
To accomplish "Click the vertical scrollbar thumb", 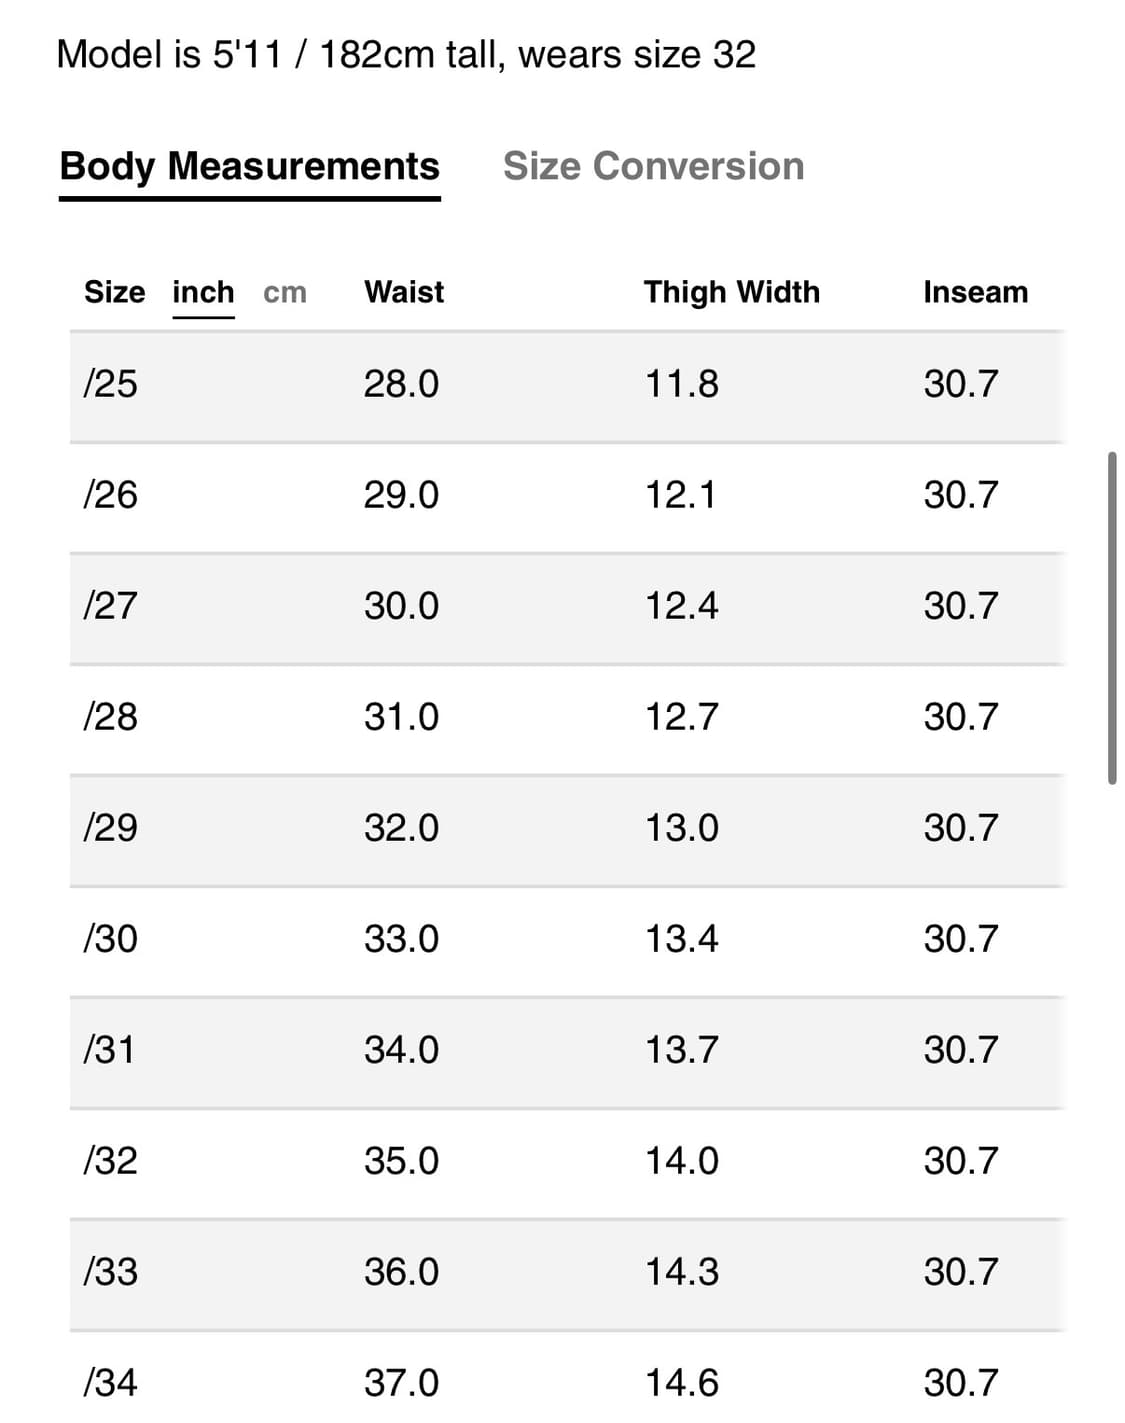I will [1112, 618].
